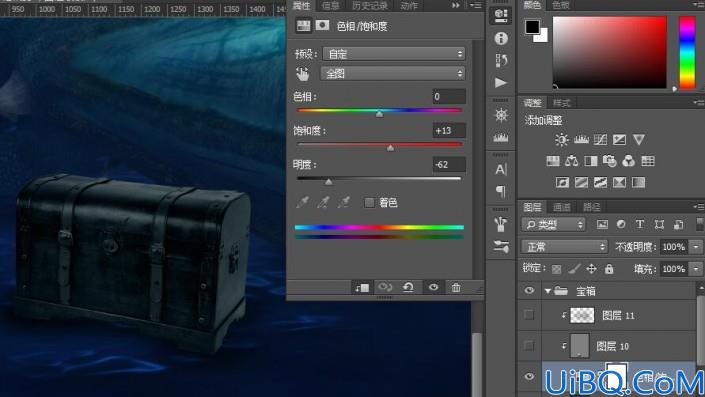This screenshot has height=397, width=705.
Task: Open the Properties panel flyout menu
Action: coord(476,5)
